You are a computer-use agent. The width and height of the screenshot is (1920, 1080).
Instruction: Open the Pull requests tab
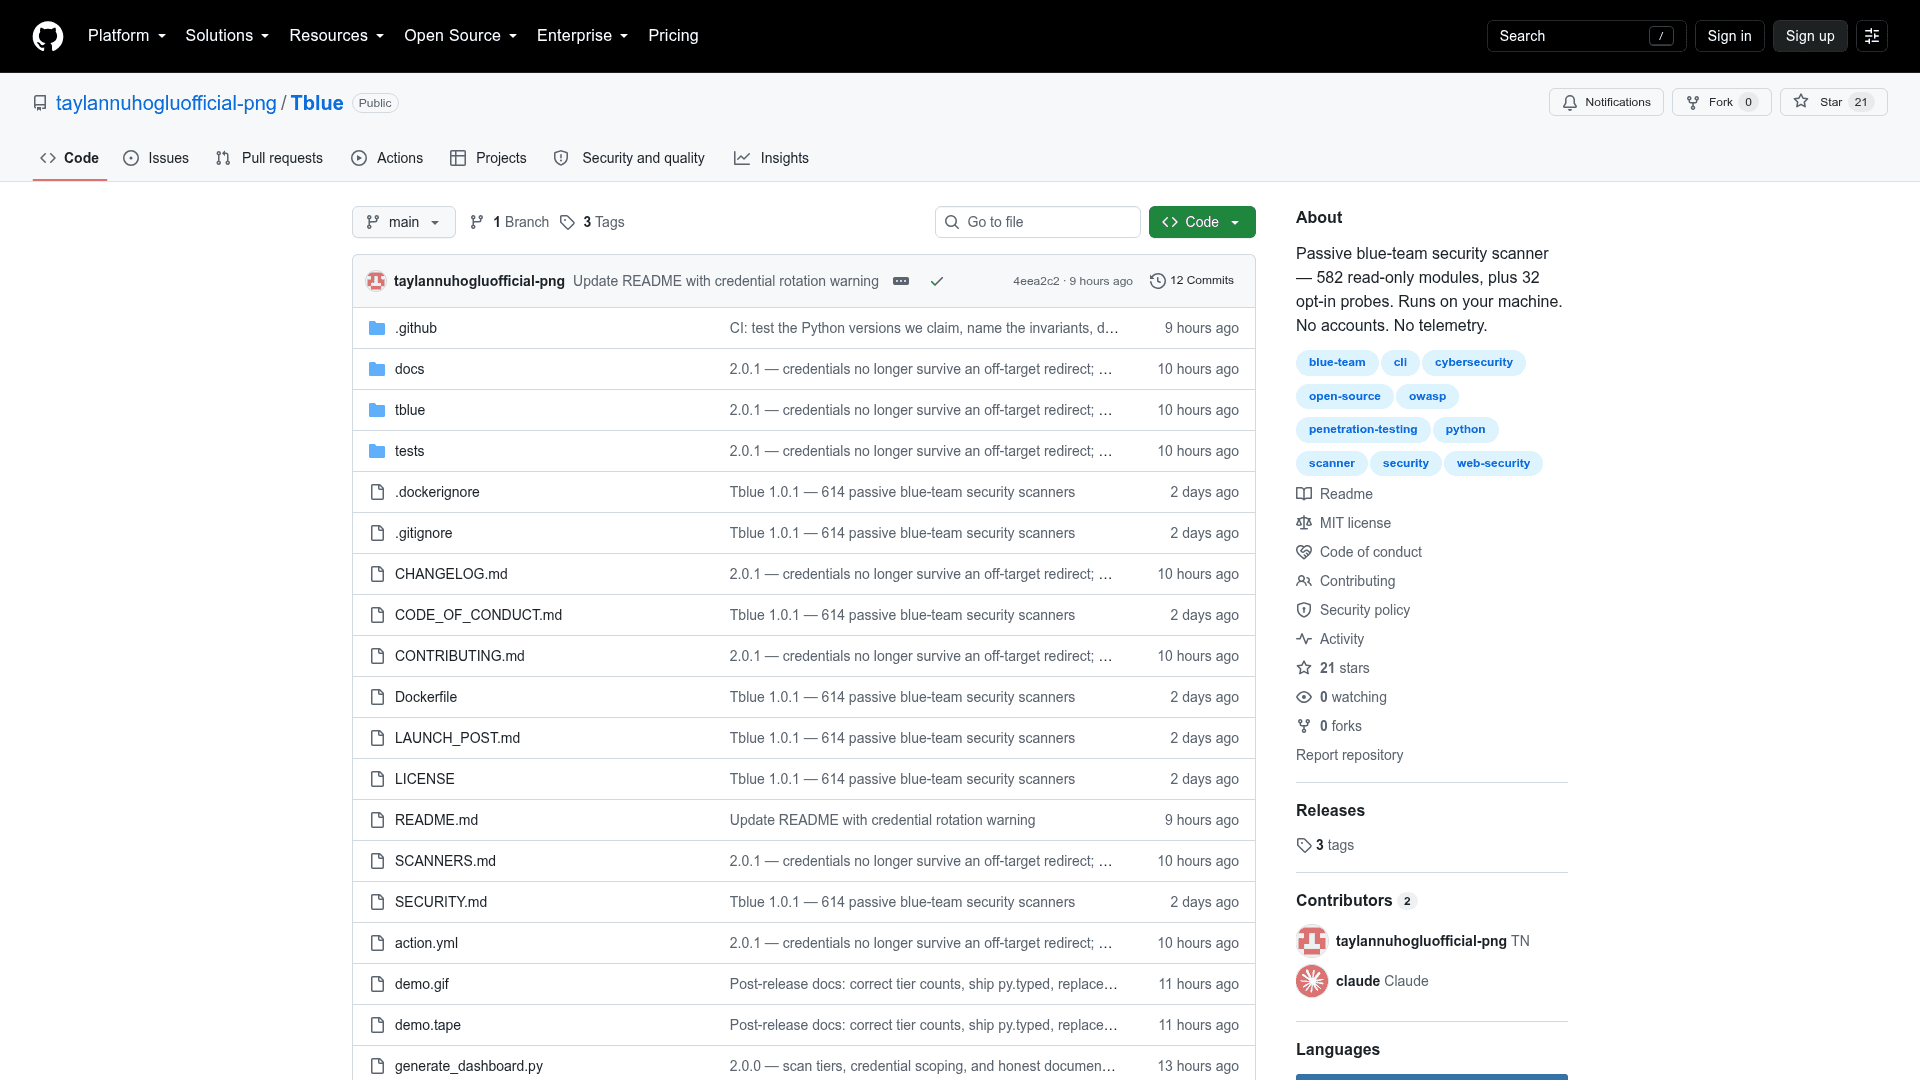click(x=269, y=158)
